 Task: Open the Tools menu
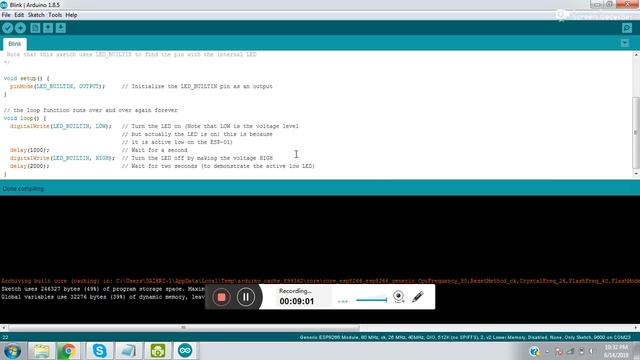(x=55, y=15)
